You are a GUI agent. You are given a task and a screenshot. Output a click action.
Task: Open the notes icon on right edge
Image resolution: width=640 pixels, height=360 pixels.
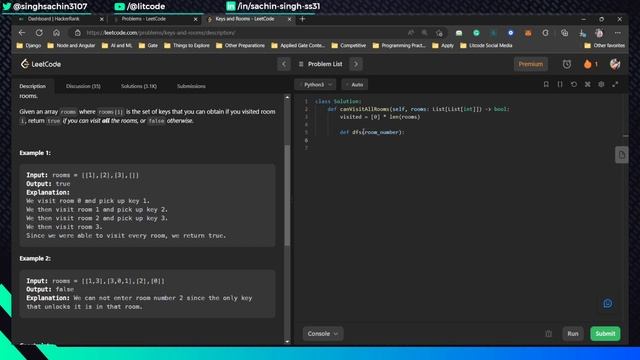pos(622,155)
